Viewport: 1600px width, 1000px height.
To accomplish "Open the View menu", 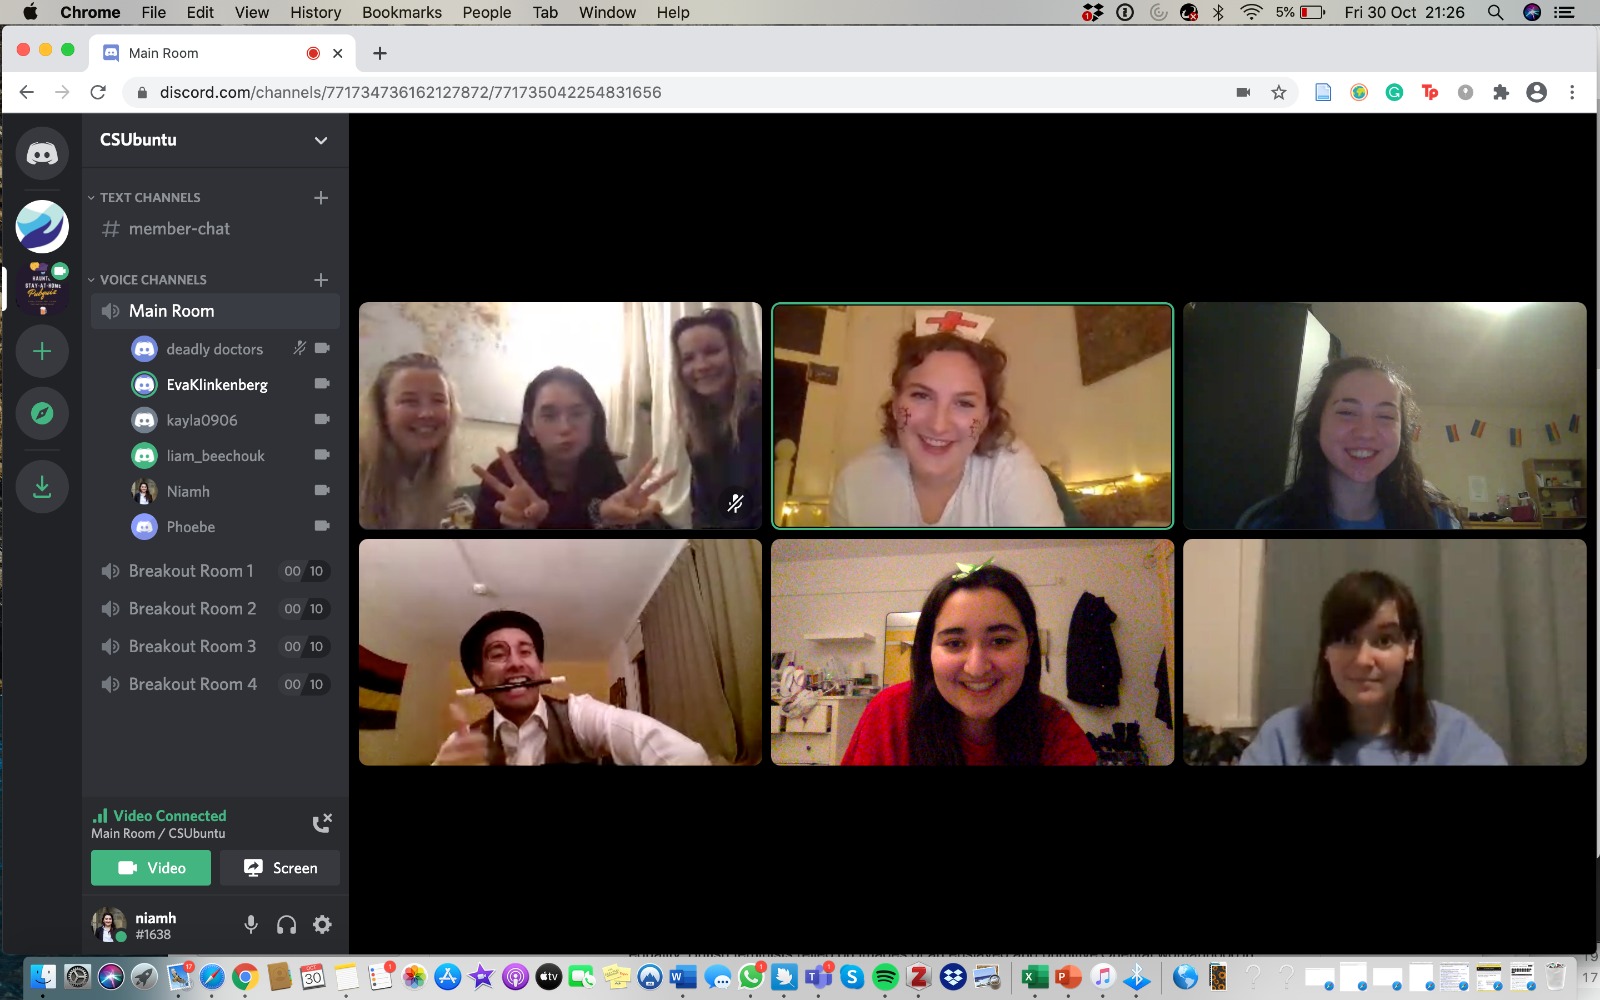I will point(252,12).
